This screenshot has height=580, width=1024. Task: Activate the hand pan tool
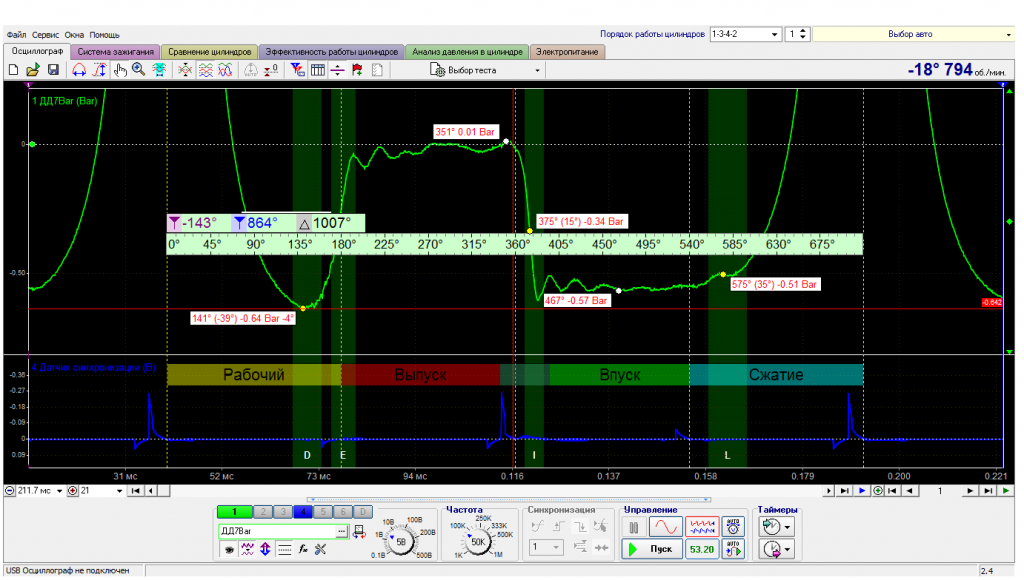point(120,70)
